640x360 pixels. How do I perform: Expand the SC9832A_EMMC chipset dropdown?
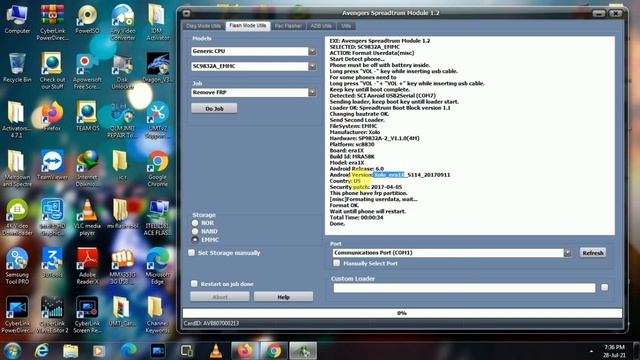click(312, 66)
